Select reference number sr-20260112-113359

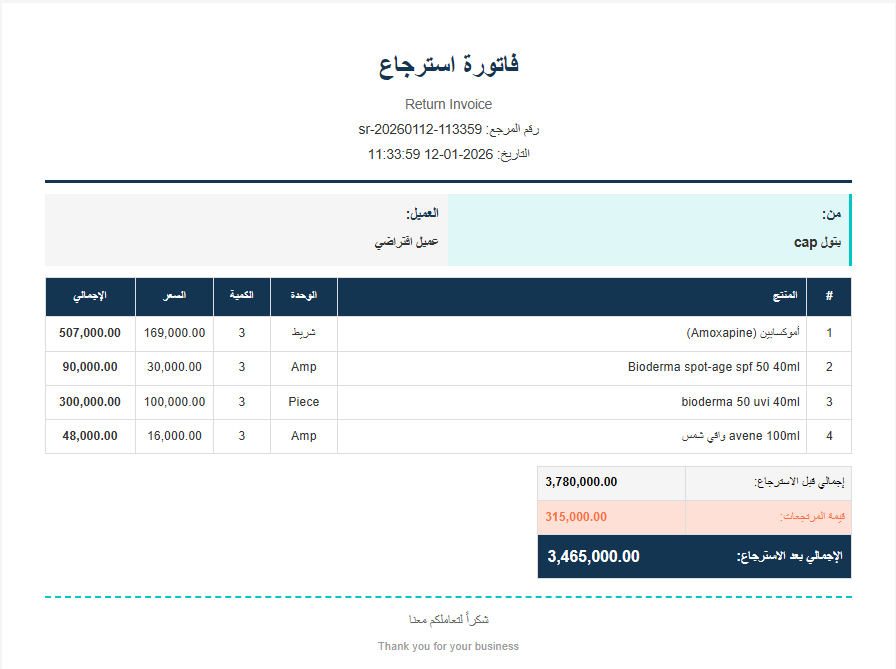(420, 129)
